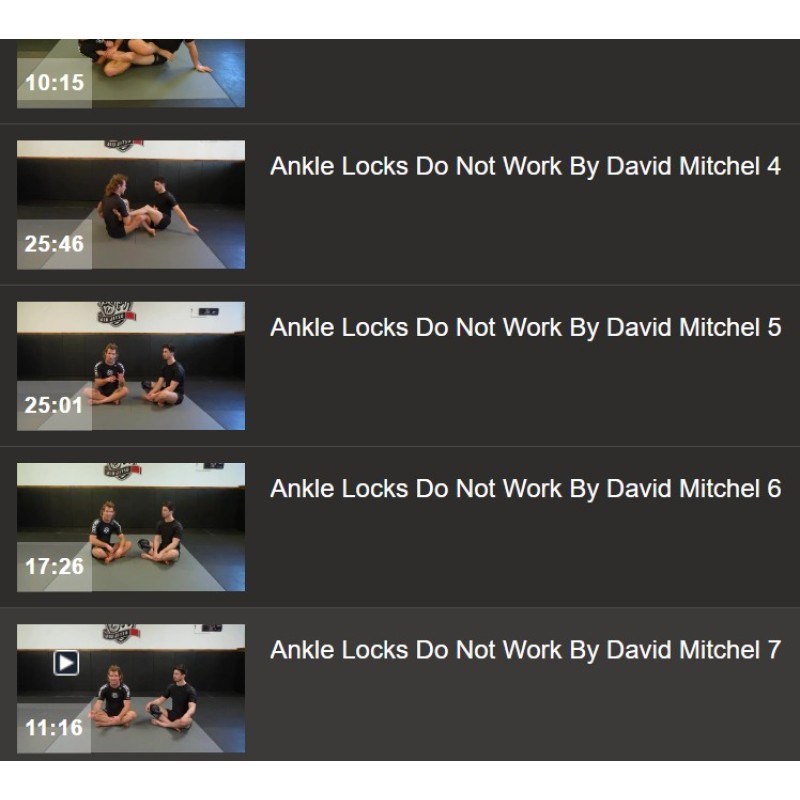Click the 17:26 duration badge

click(55, 566)
